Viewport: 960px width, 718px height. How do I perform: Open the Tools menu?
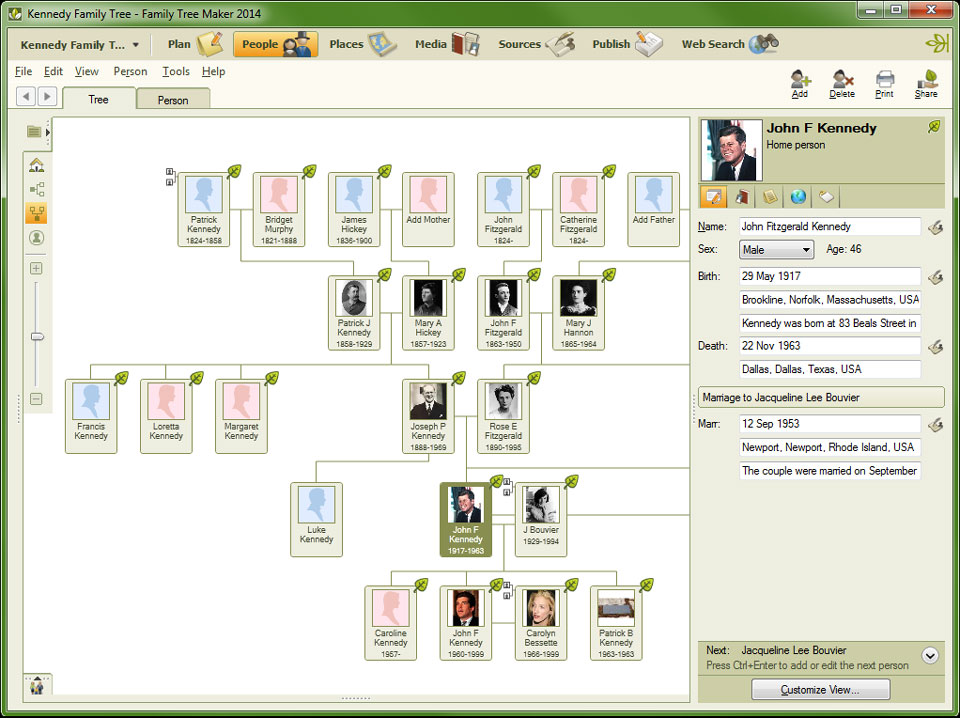pyautogui.click(x=176, y=71)
